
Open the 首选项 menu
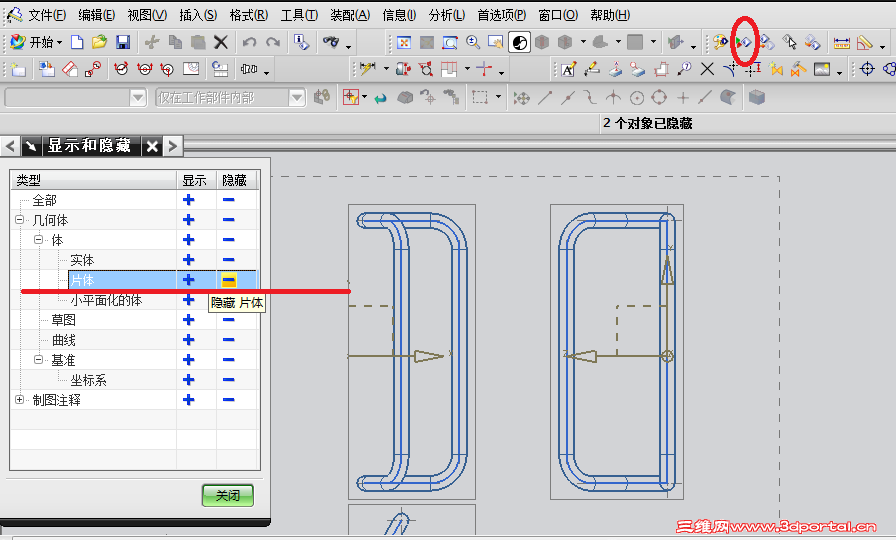click(x=502, y=15)
